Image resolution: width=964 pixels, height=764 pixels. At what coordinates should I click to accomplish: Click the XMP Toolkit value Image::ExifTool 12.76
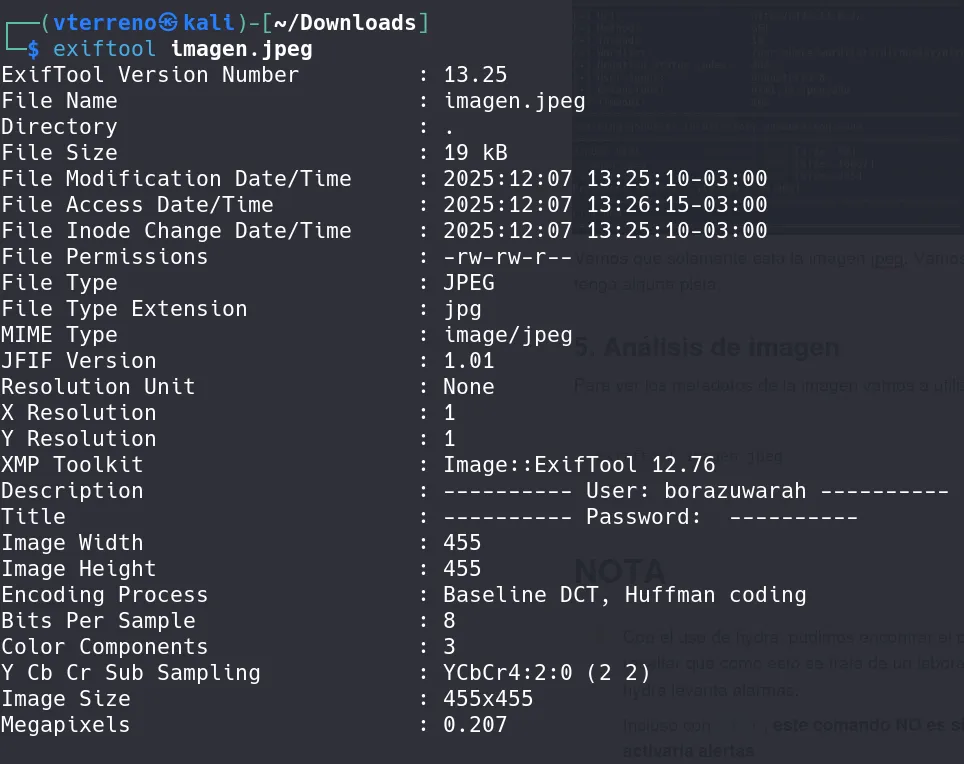tap(579, 465)
